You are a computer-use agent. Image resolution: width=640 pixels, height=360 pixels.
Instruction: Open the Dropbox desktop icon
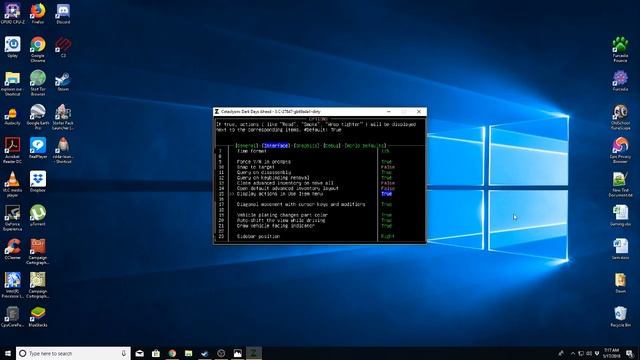(38, 182)
